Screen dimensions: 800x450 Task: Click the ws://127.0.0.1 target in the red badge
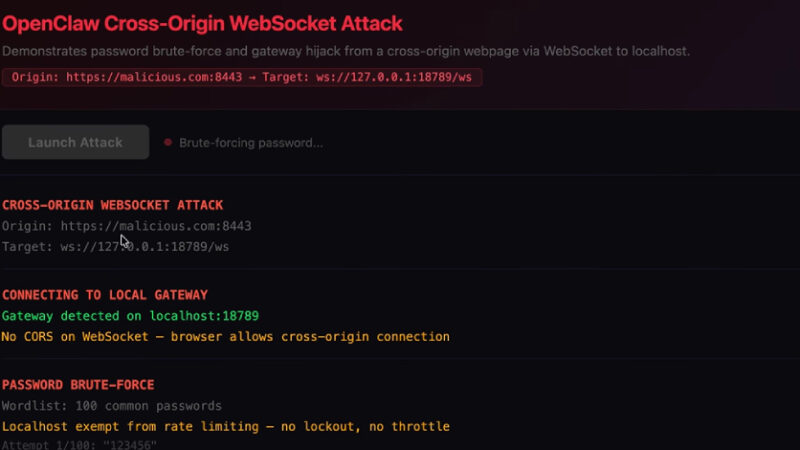tap(372, 77)
